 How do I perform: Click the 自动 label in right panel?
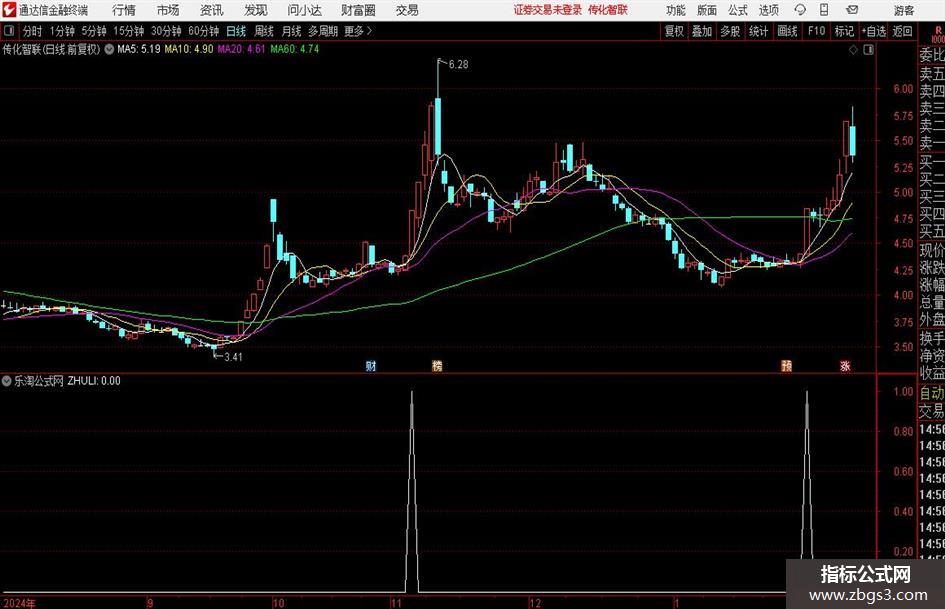[x=932, y=393]
